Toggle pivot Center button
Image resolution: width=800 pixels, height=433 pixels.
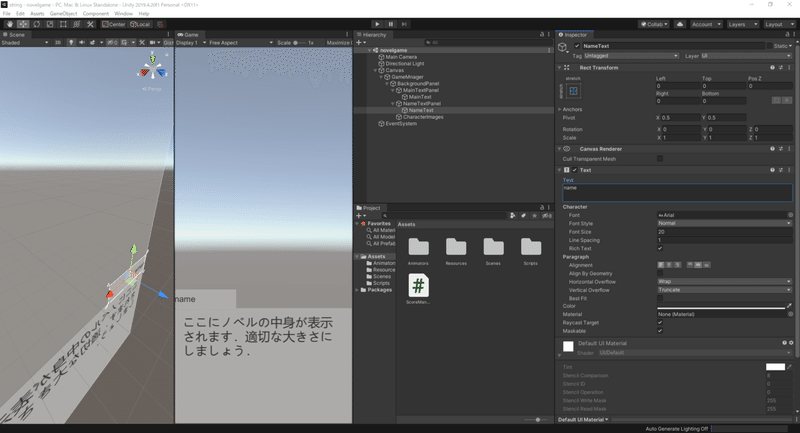(x=113, y=24)
